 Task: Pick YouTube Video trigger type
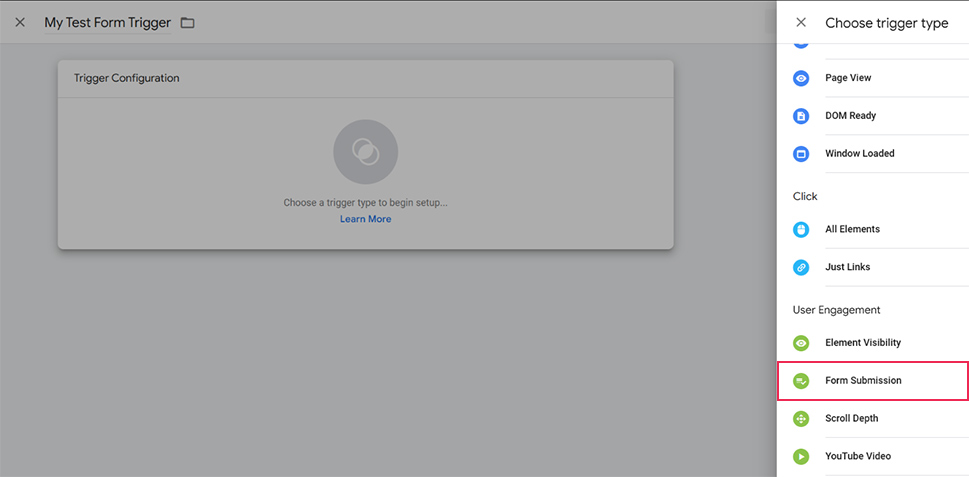click(873, 456)
